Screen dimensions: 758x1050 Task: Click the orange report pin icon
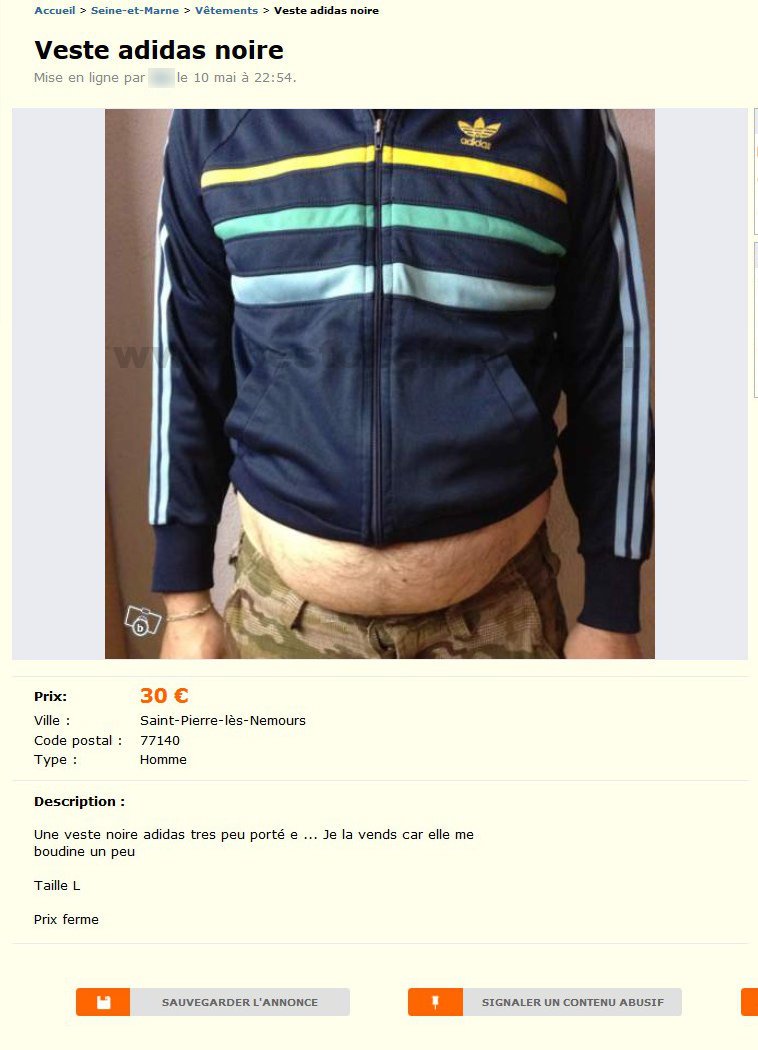pos(435,1002)
